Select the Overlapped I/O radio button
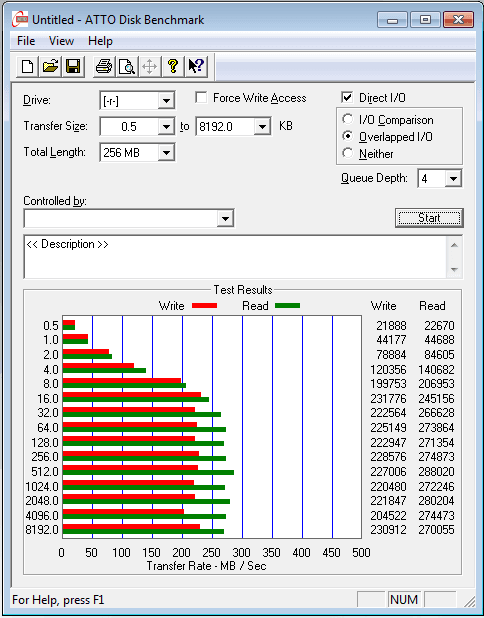This screenshot has width=484, height=618. point(348,136)
